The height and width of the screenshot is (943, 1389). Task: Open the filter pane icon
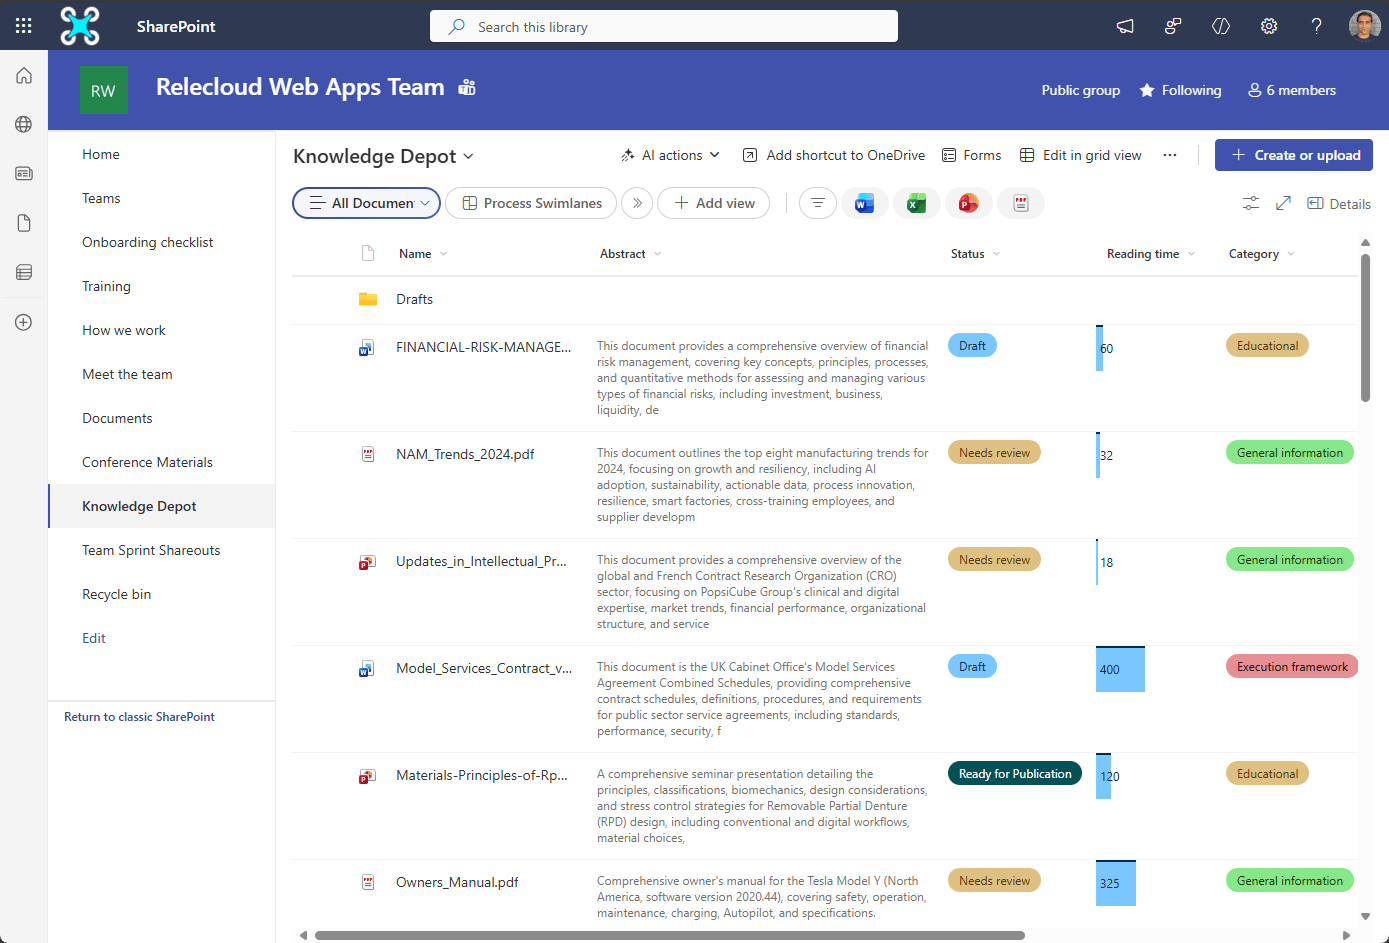tap(817, 202)
